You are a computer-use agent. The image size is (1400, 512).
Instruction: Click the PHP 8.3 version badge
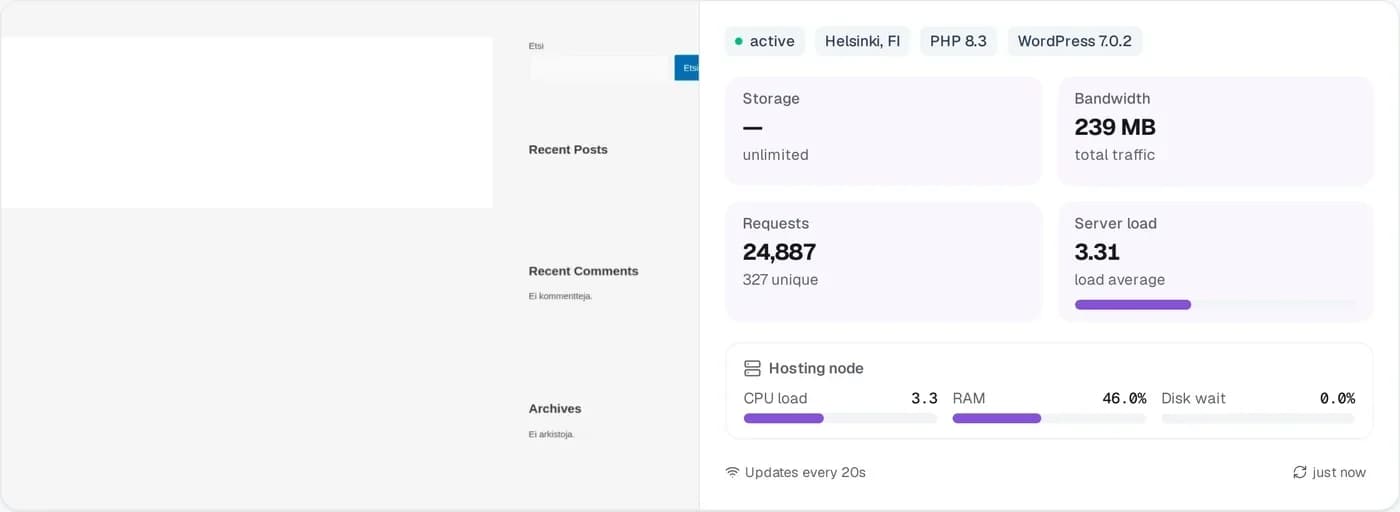(x=958, y=41)
